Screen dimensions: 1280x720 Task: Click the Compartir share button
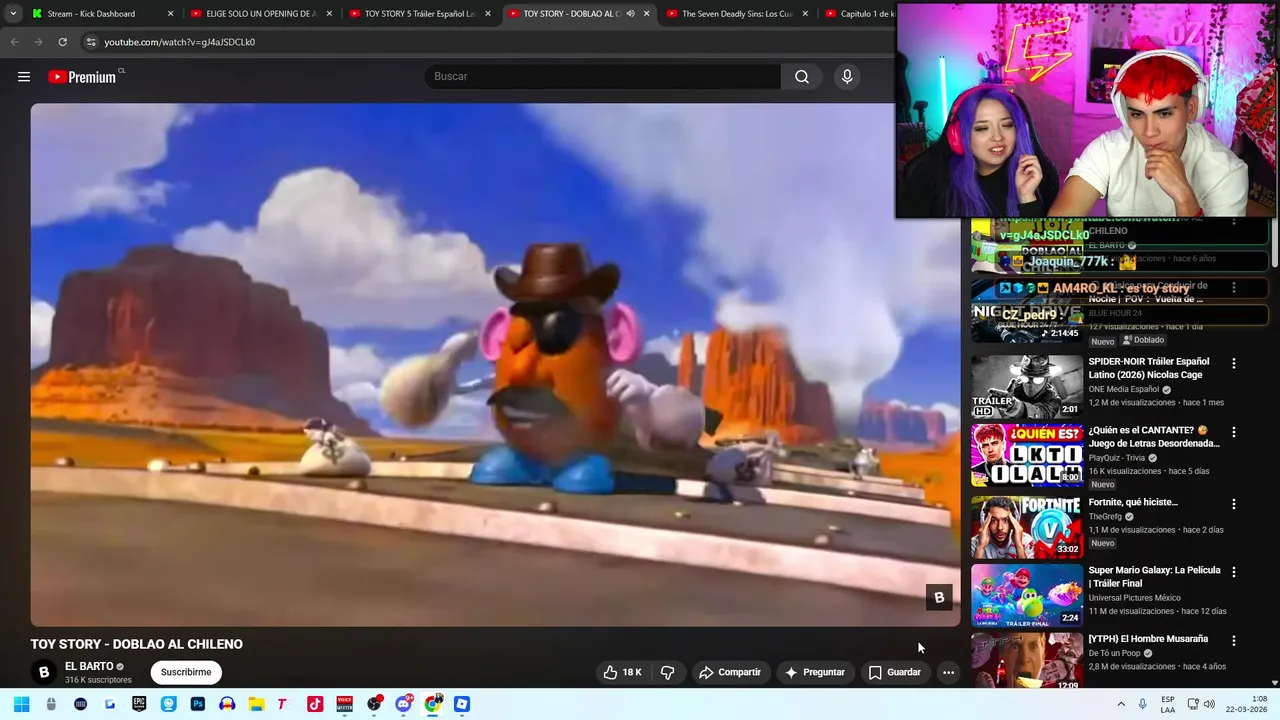tap(730, 672)
